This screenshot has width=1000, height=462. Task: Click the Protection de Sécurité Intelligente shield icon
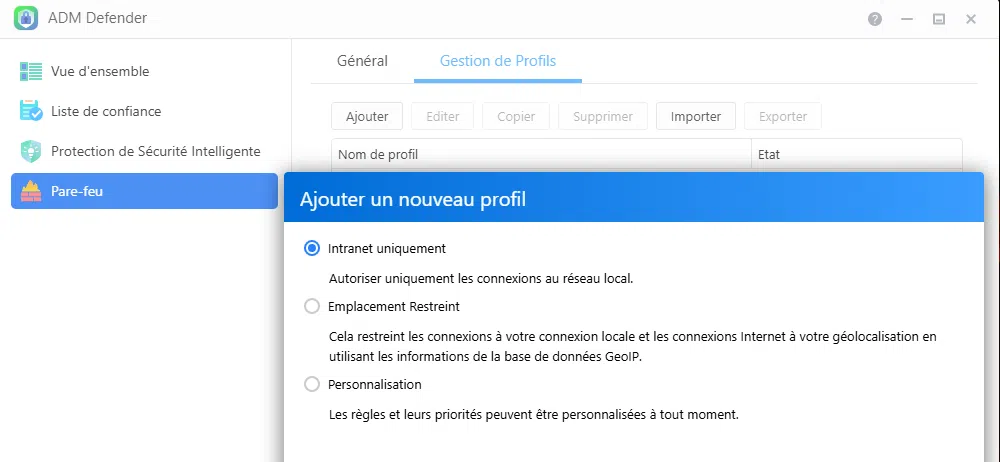31,152
